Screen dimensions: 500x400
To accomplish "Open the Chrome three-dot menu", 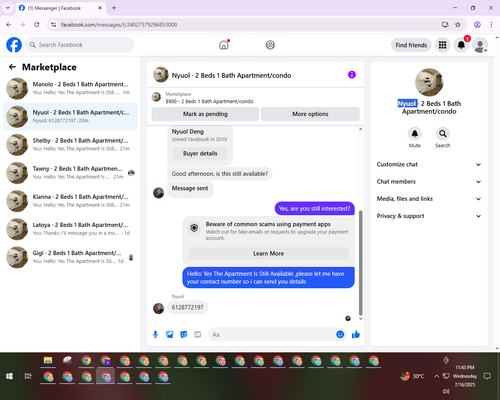I will 491,25.
